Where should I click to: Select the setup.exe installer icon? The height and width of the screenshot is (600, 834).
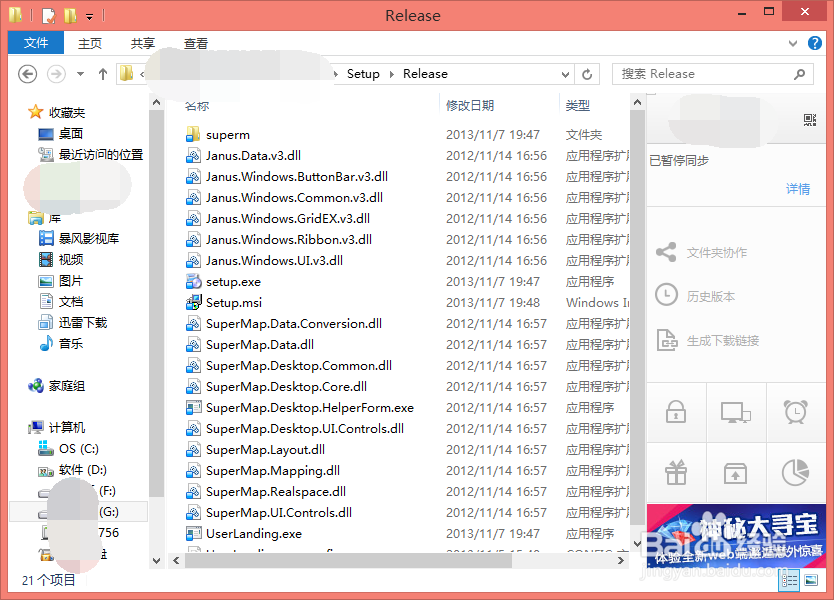[x=193, y=281]
